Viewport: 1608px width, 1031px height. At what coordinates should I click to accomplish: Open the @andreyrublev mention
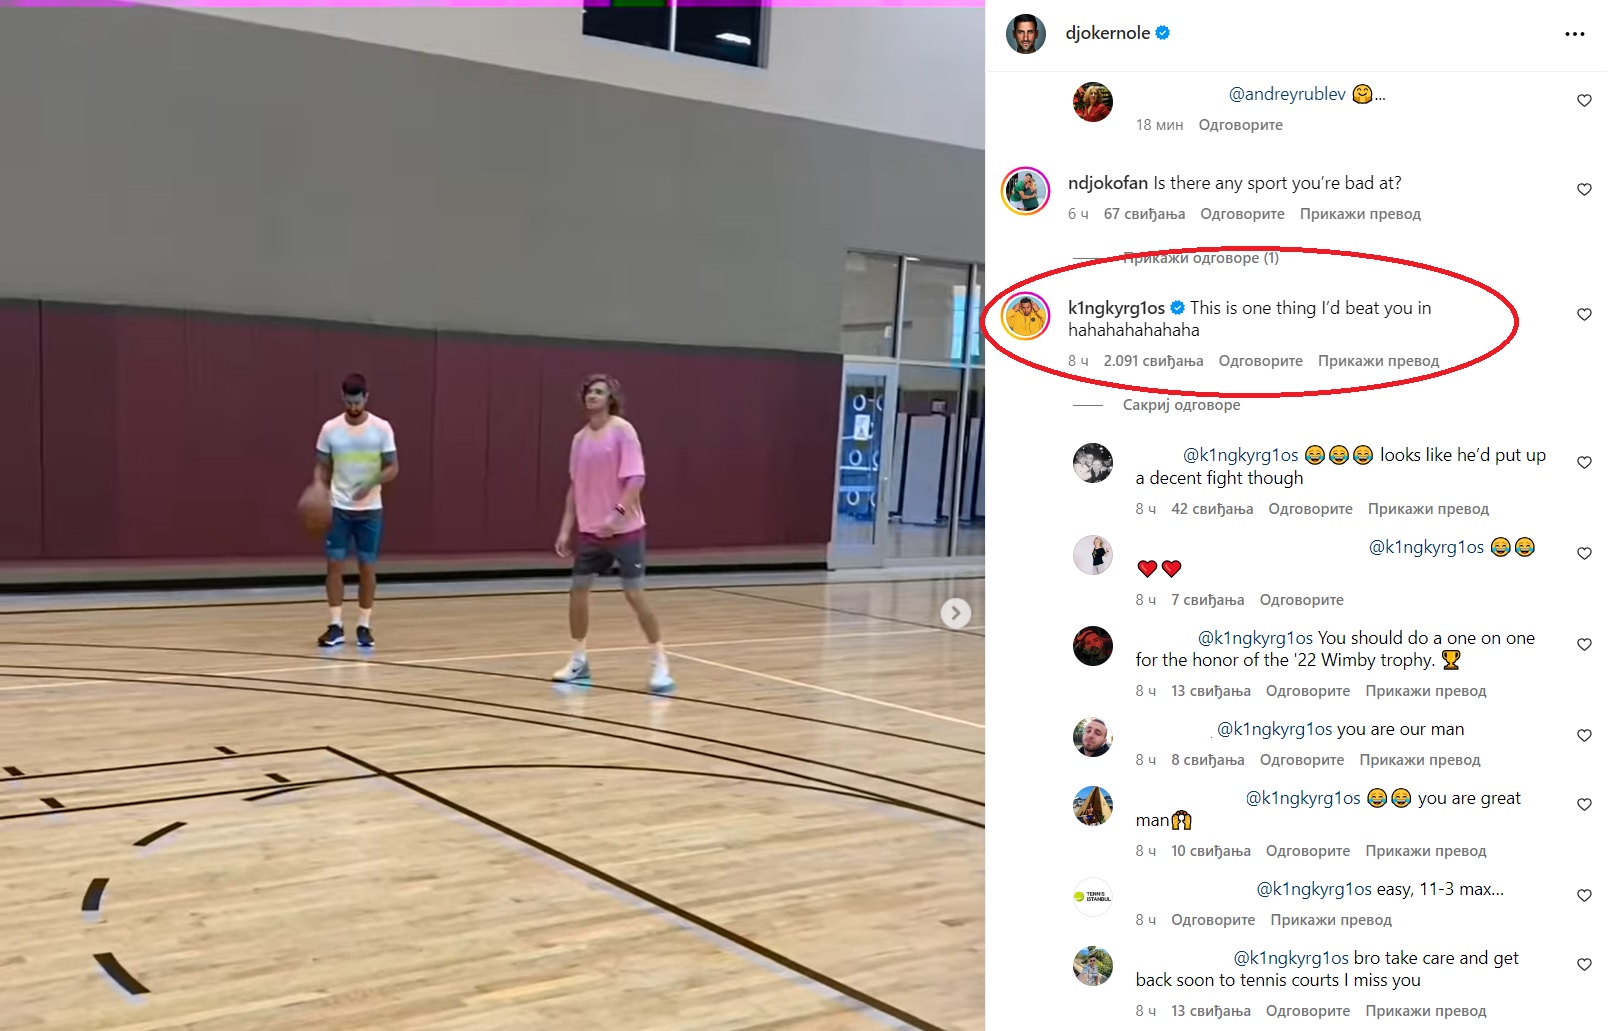(x=1287, y=94)
